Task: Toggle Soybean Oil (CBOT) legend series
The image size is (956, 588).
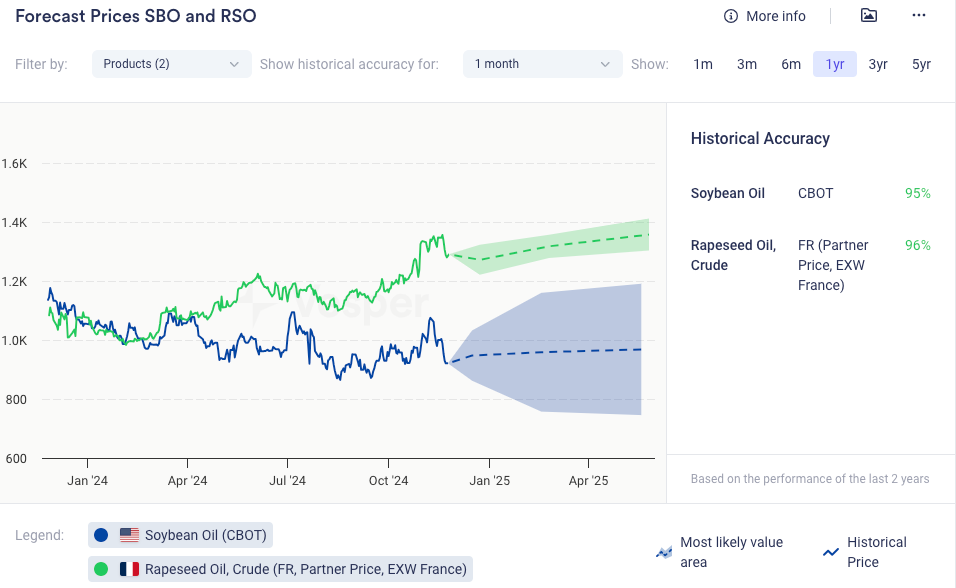Action: (x=205, y=535)
